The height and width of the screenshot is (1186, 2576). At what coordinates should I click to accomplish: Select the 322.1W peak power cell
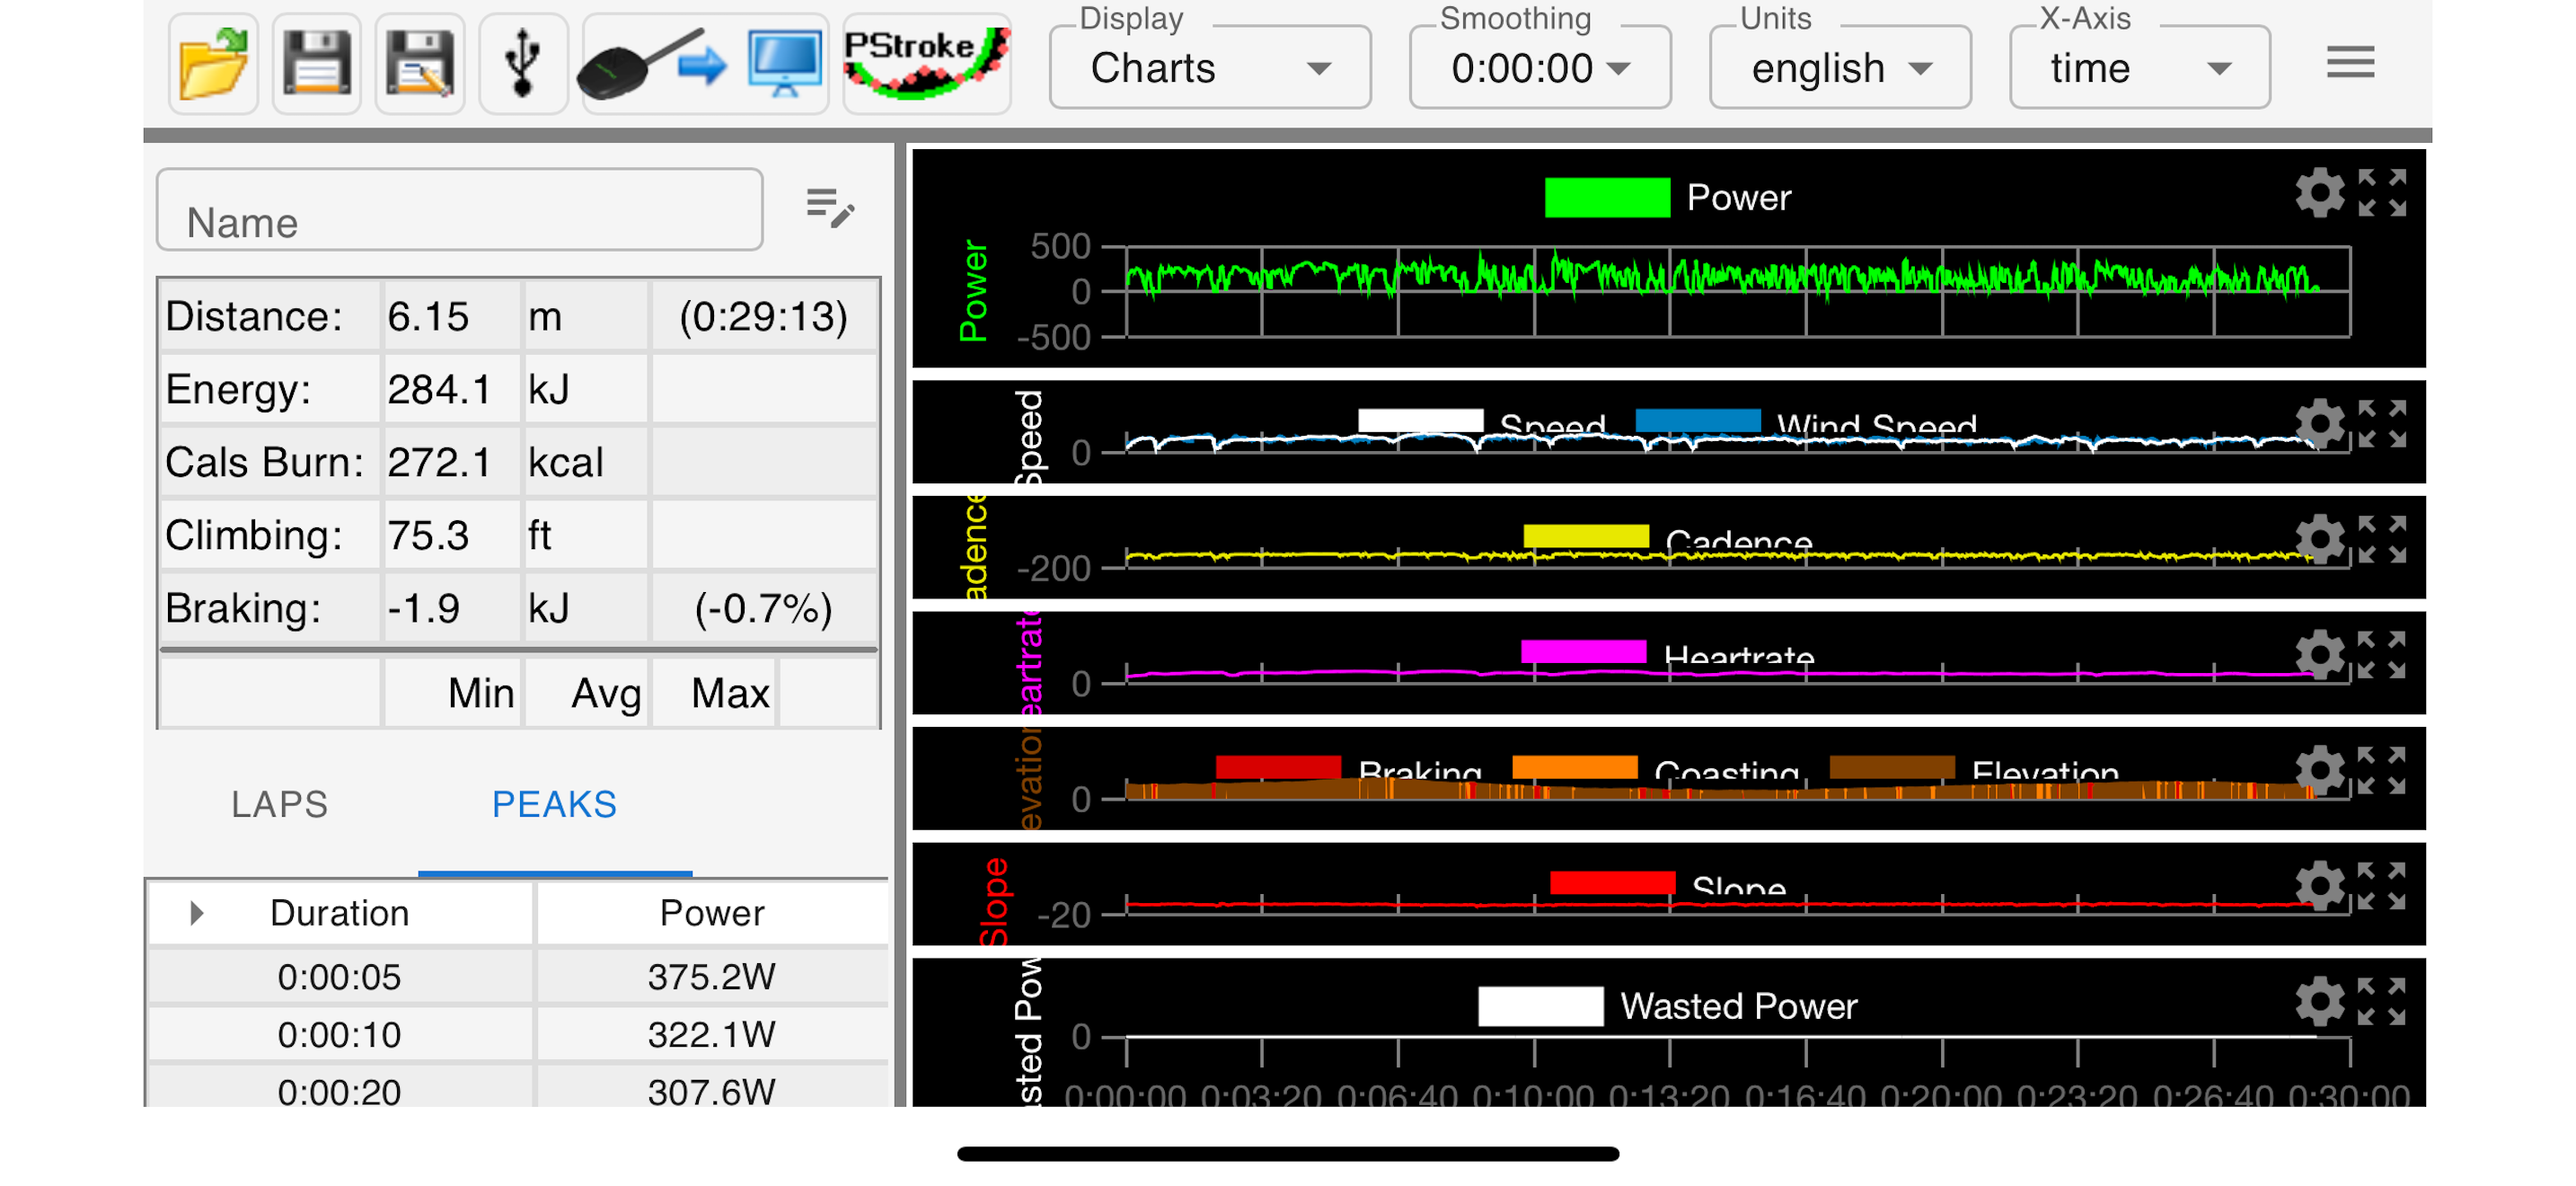(x=712, y=1035)
